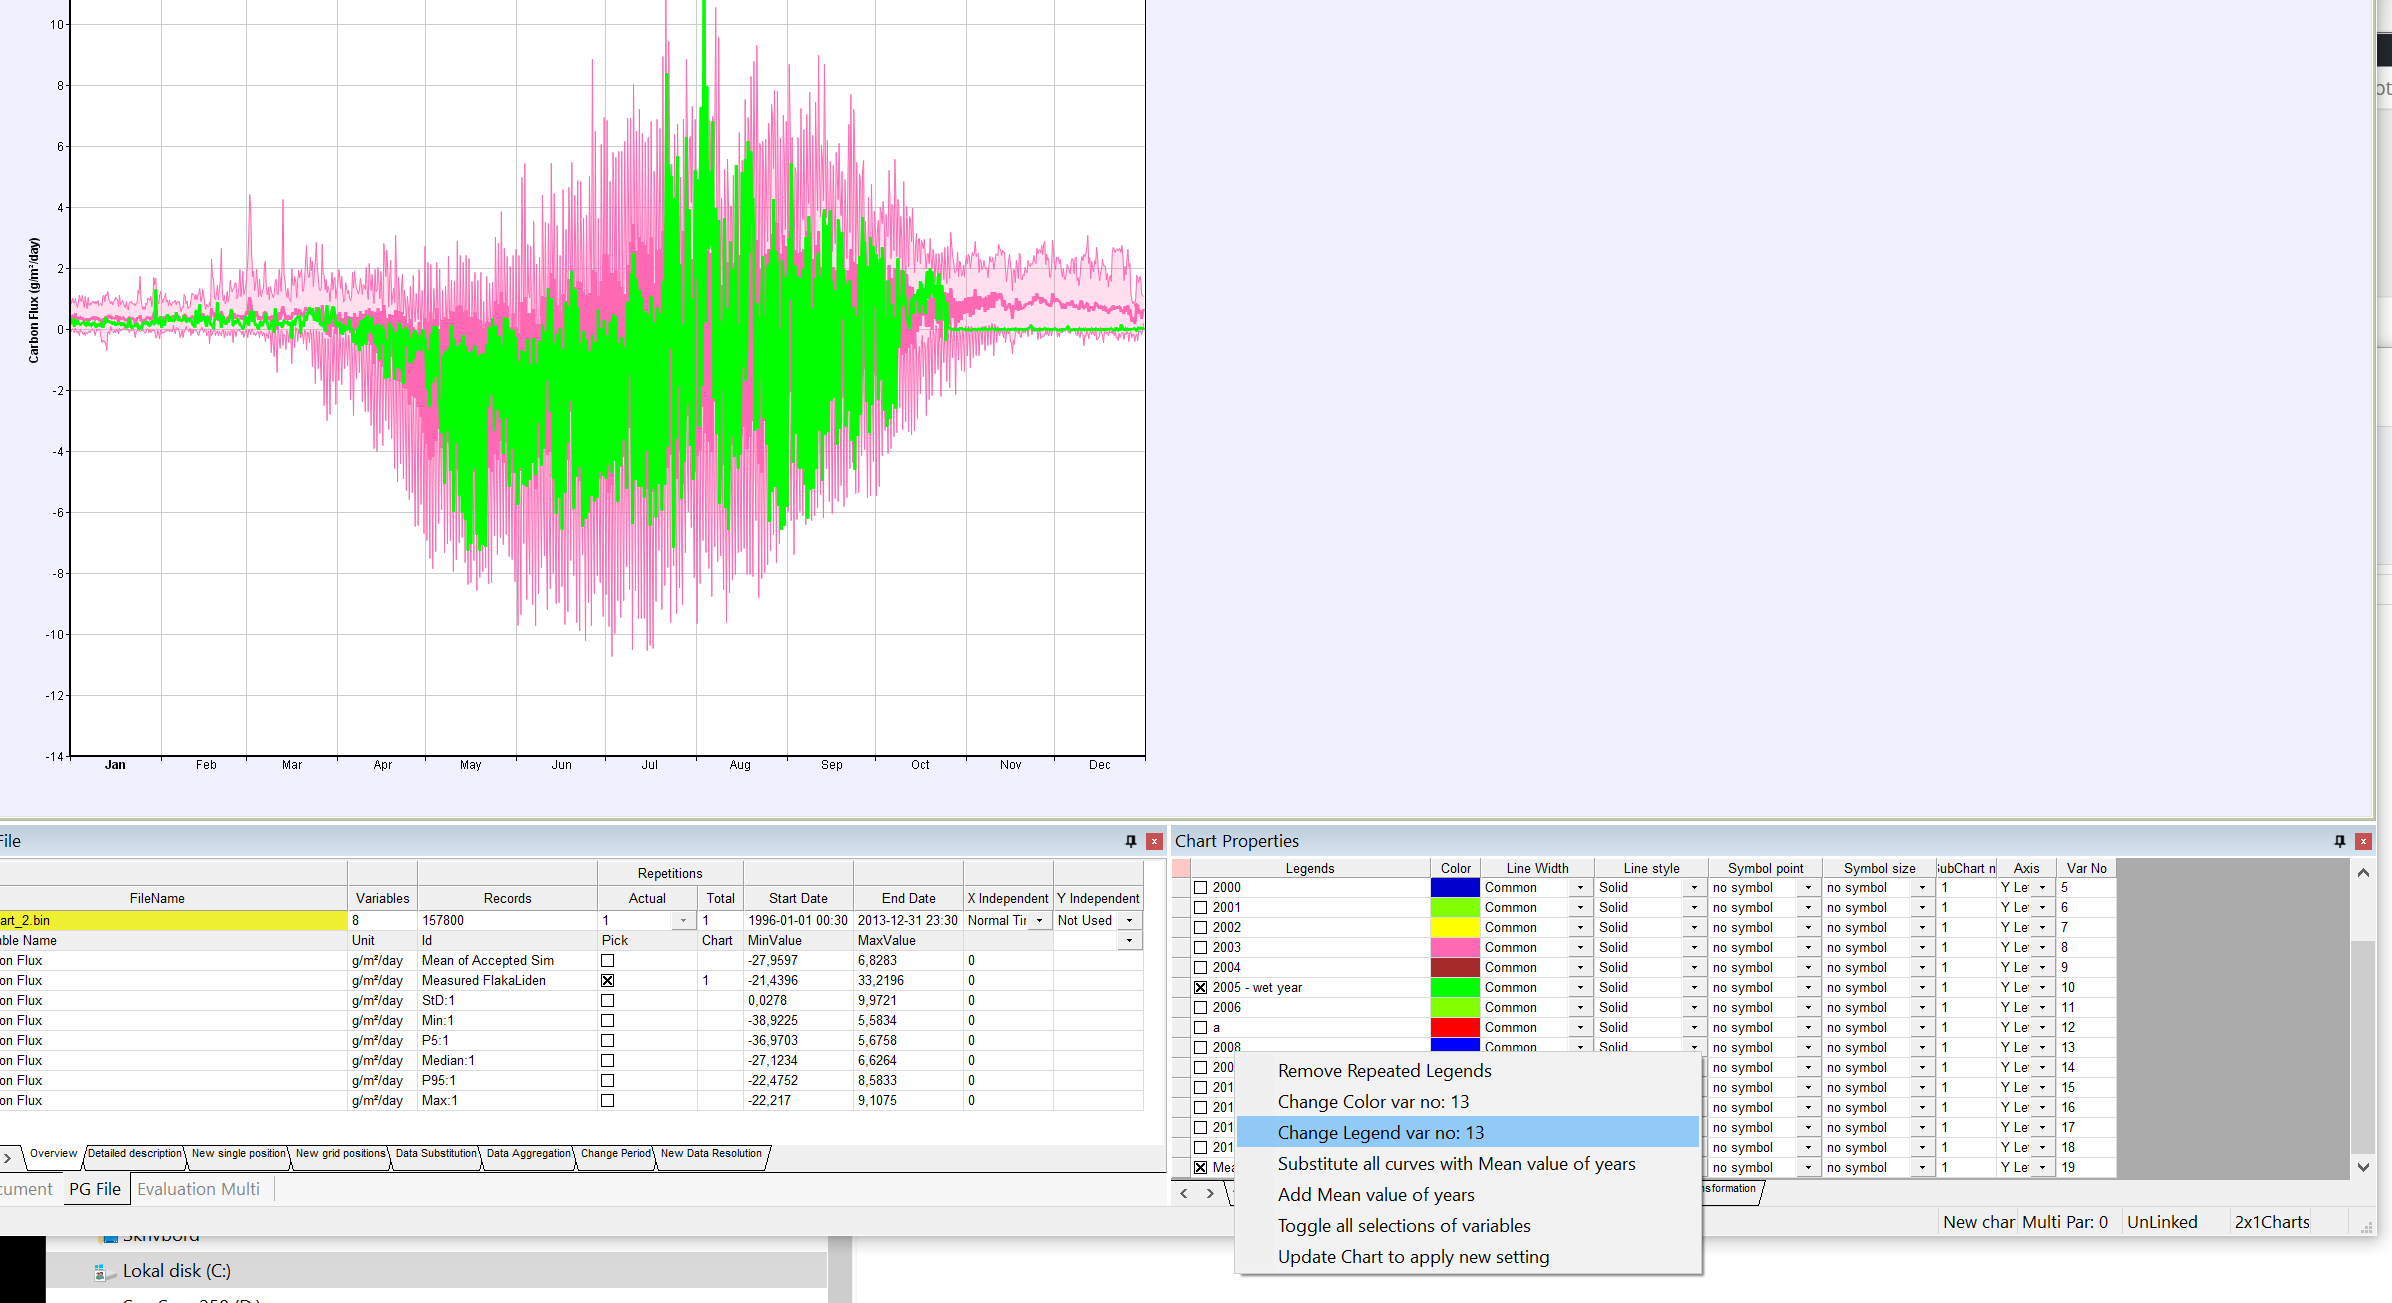Click red color swatch for legend a
This screenshot has height=1303, width=2392.
1455,1028
